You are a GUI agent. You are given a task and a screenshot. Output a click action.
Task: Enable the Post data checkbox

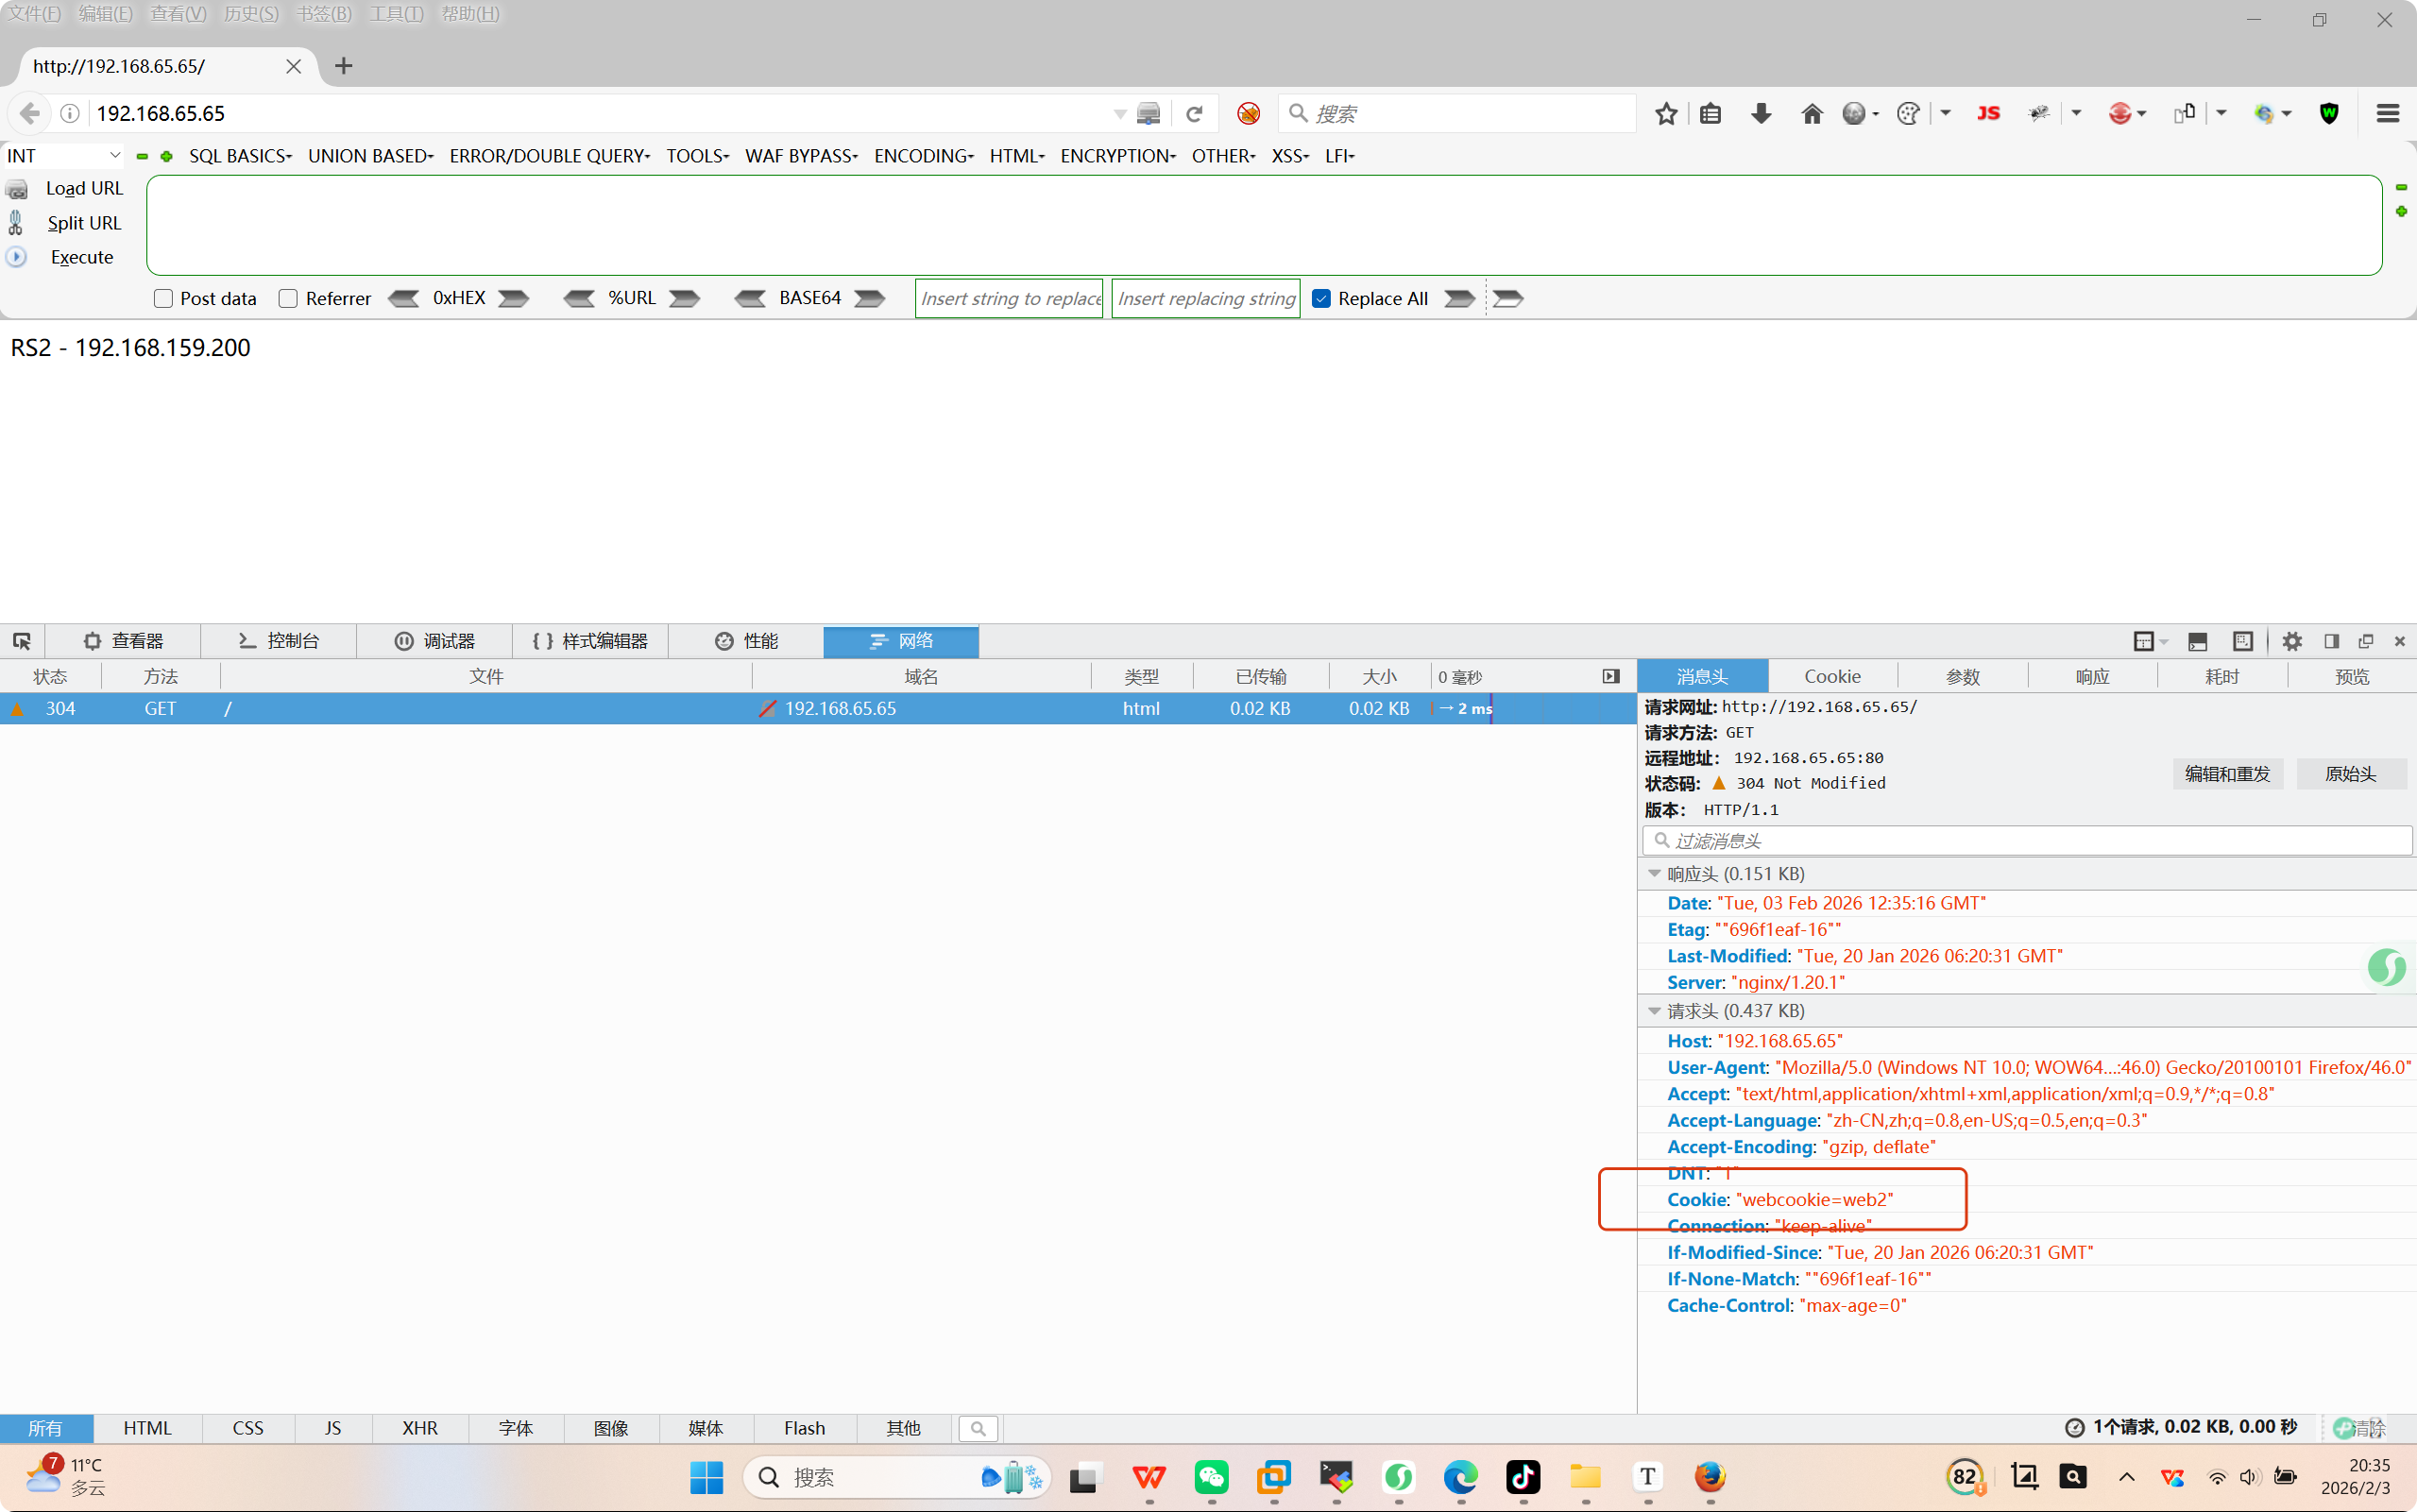point(164,298)
